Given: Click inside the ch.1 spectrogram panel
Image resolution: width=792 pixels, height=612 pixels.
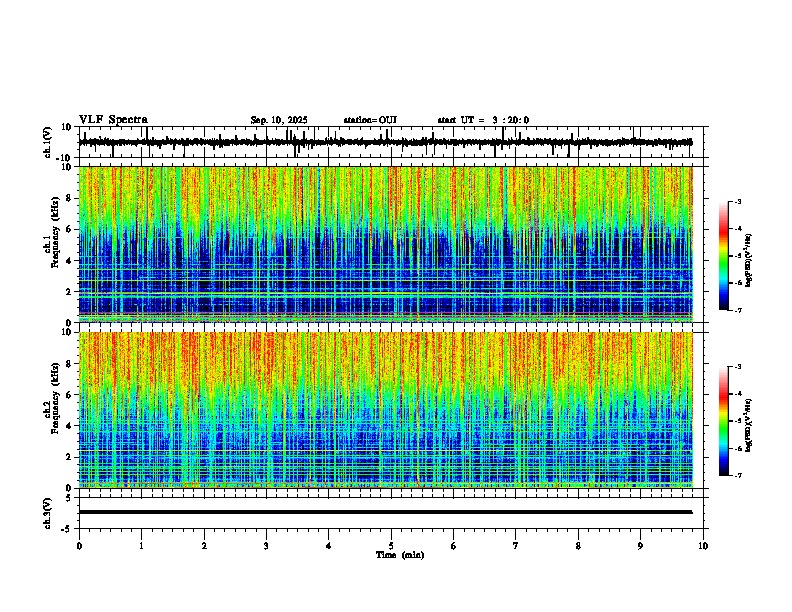Looking at the screenshot, I should point(385,244).
